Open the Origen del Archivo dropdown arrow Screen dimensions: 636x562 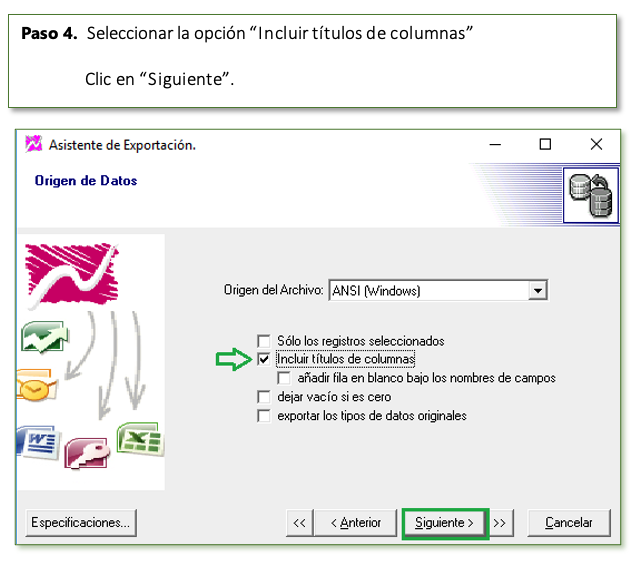538,290
